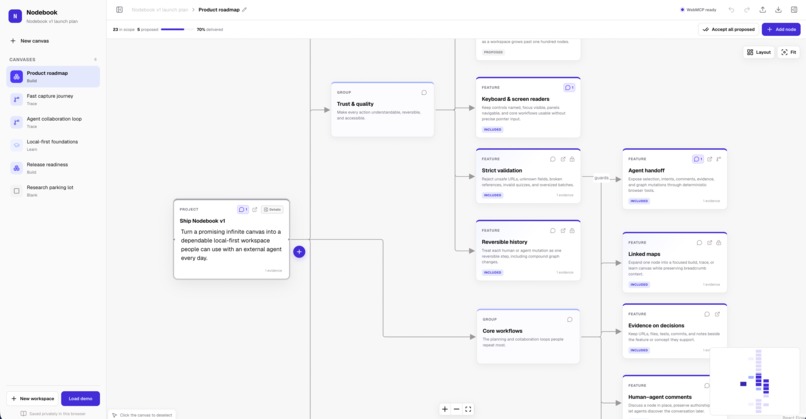The width and height of the screenshot is (806, 419).
Task: Click the 'guards' edge label
Action: [x=601, y=178]
